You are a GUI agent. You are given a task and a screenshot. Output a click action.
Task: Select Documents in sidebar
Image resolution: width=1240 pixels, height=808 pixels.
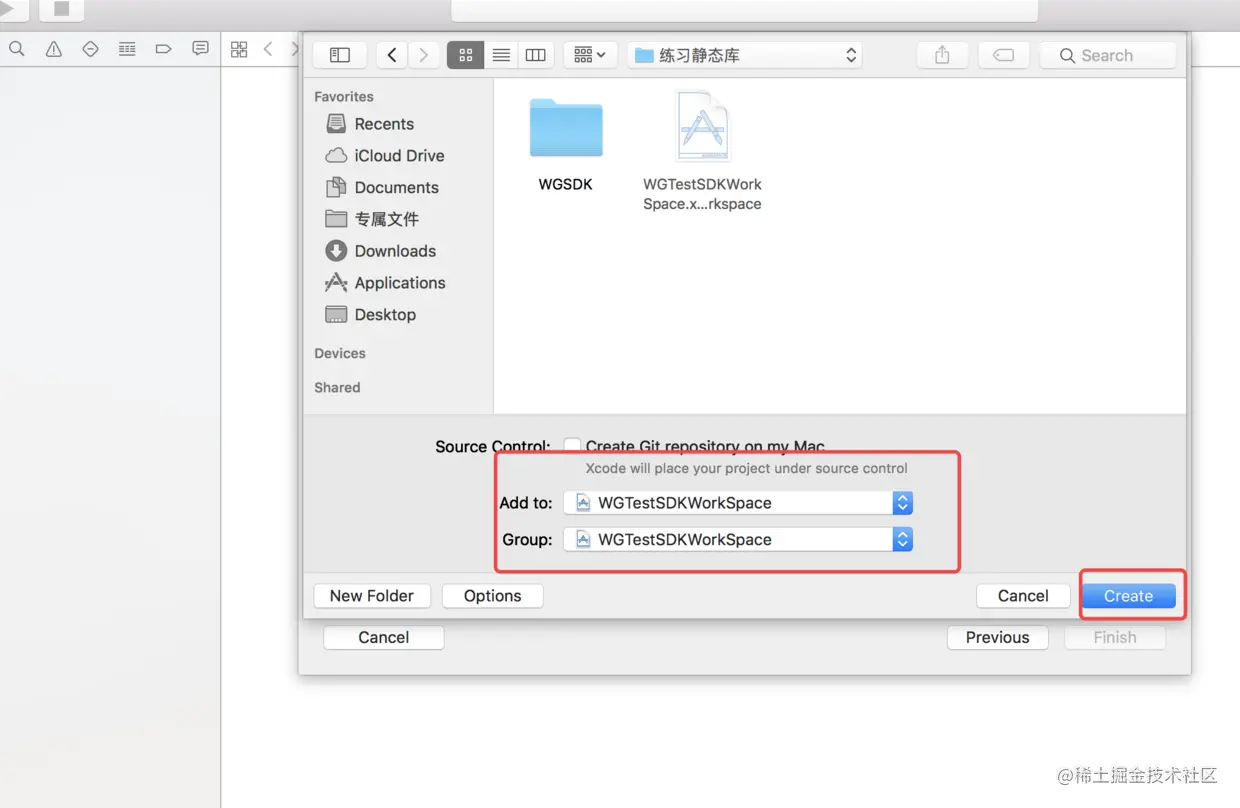pyautogui.click(x=382, y=188)
